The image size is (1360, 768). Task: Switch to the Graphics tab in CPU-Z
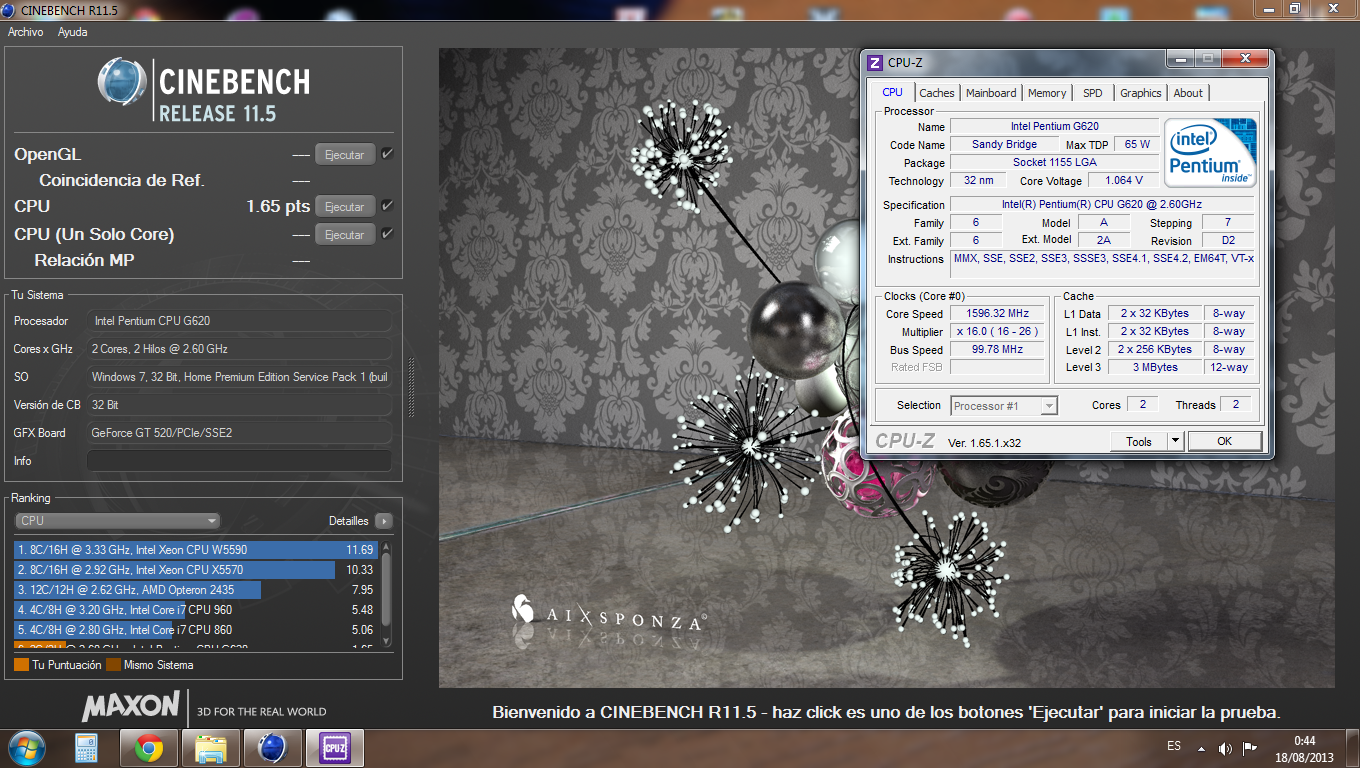pos(1141,93)
